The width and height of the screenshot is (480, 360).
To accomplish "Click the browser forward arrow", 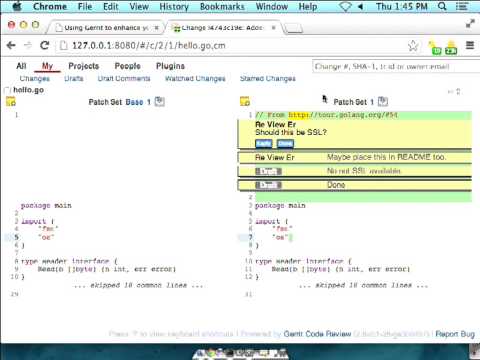I will coord(28,45).
